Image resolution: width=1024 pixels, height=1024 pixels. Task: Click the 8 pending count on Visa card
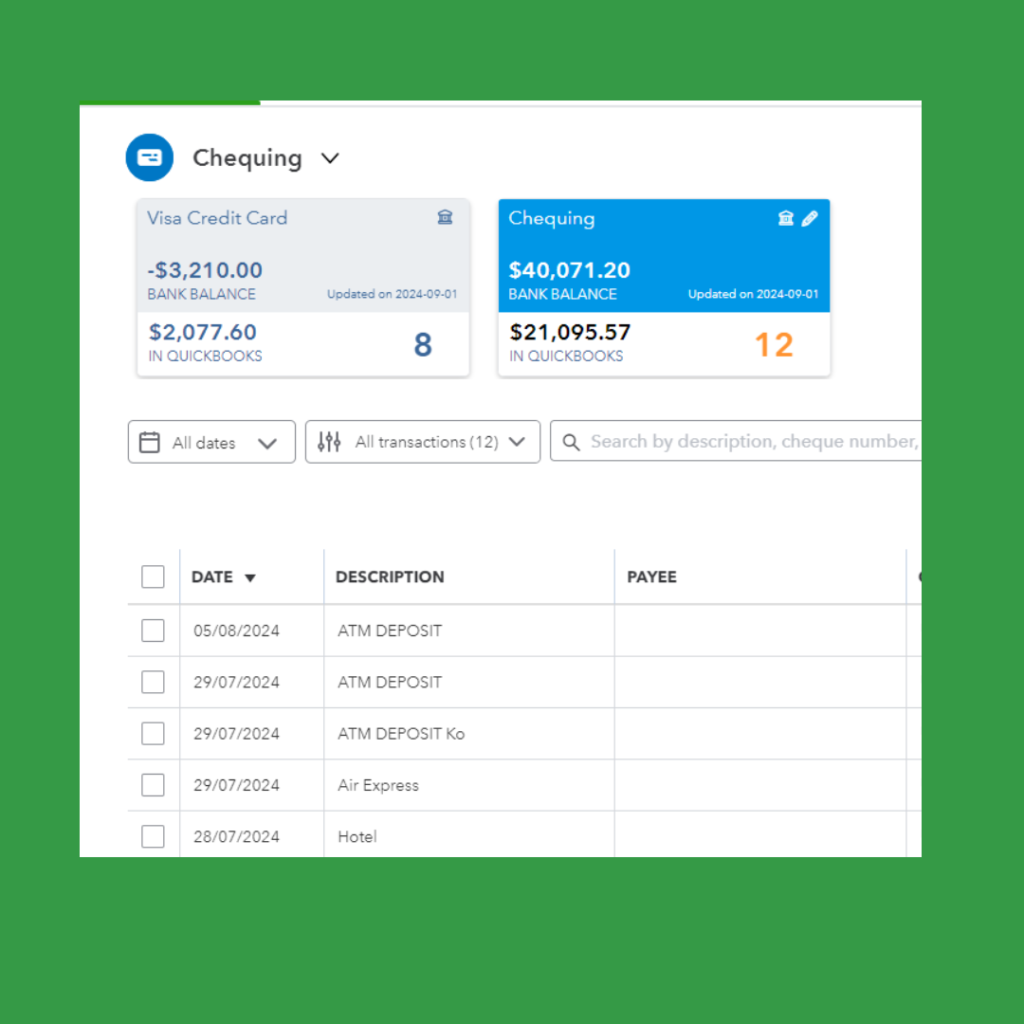point(423,345)
